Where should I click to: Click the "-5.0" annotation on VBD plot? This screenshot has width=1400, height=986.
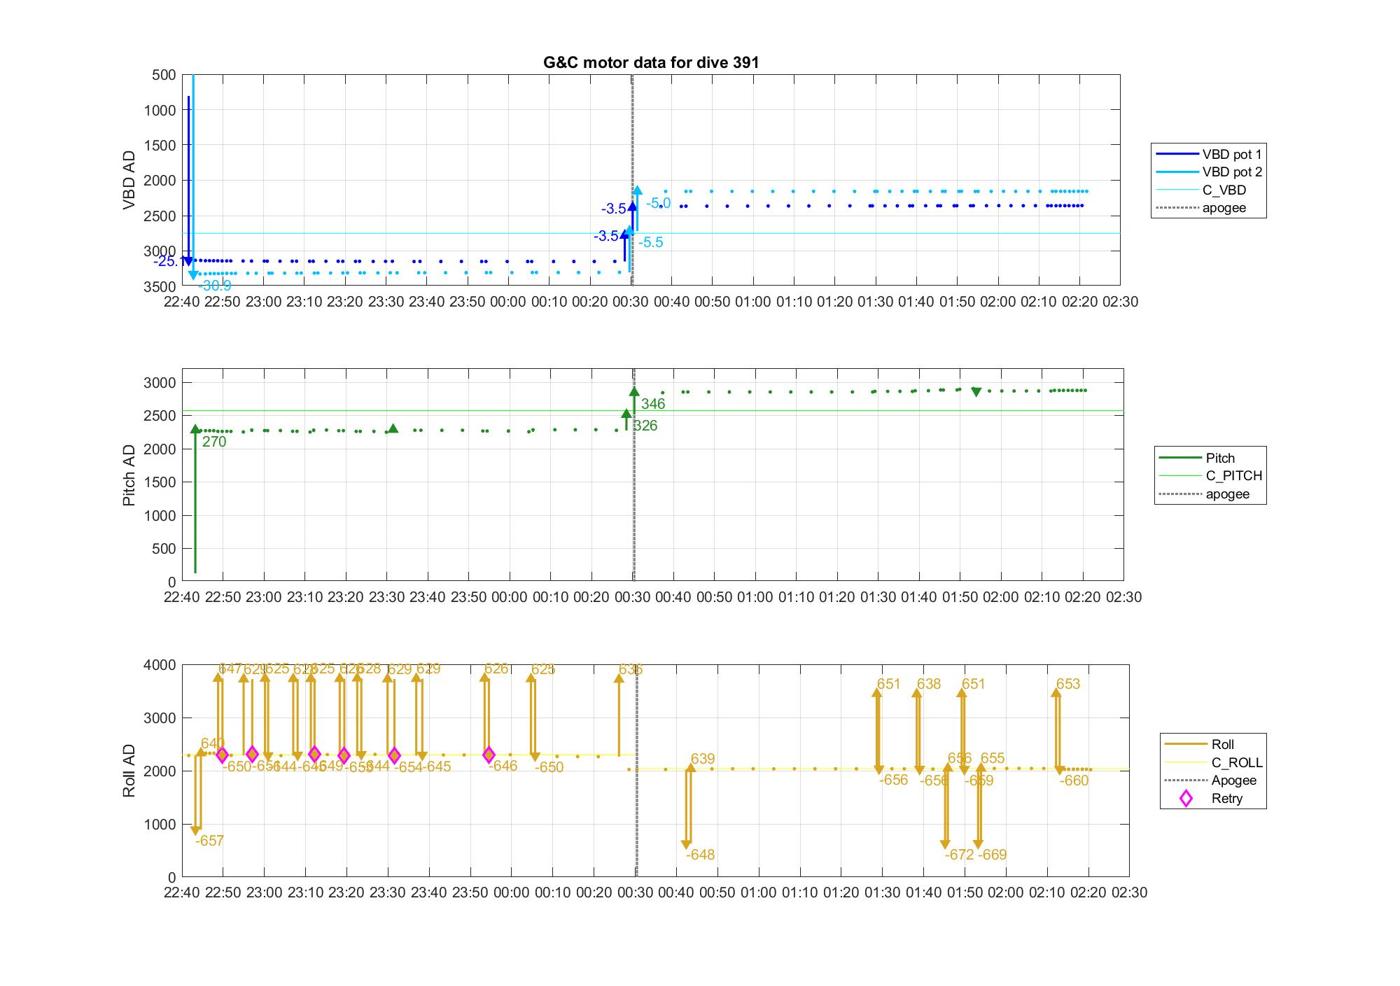[658, 203]
